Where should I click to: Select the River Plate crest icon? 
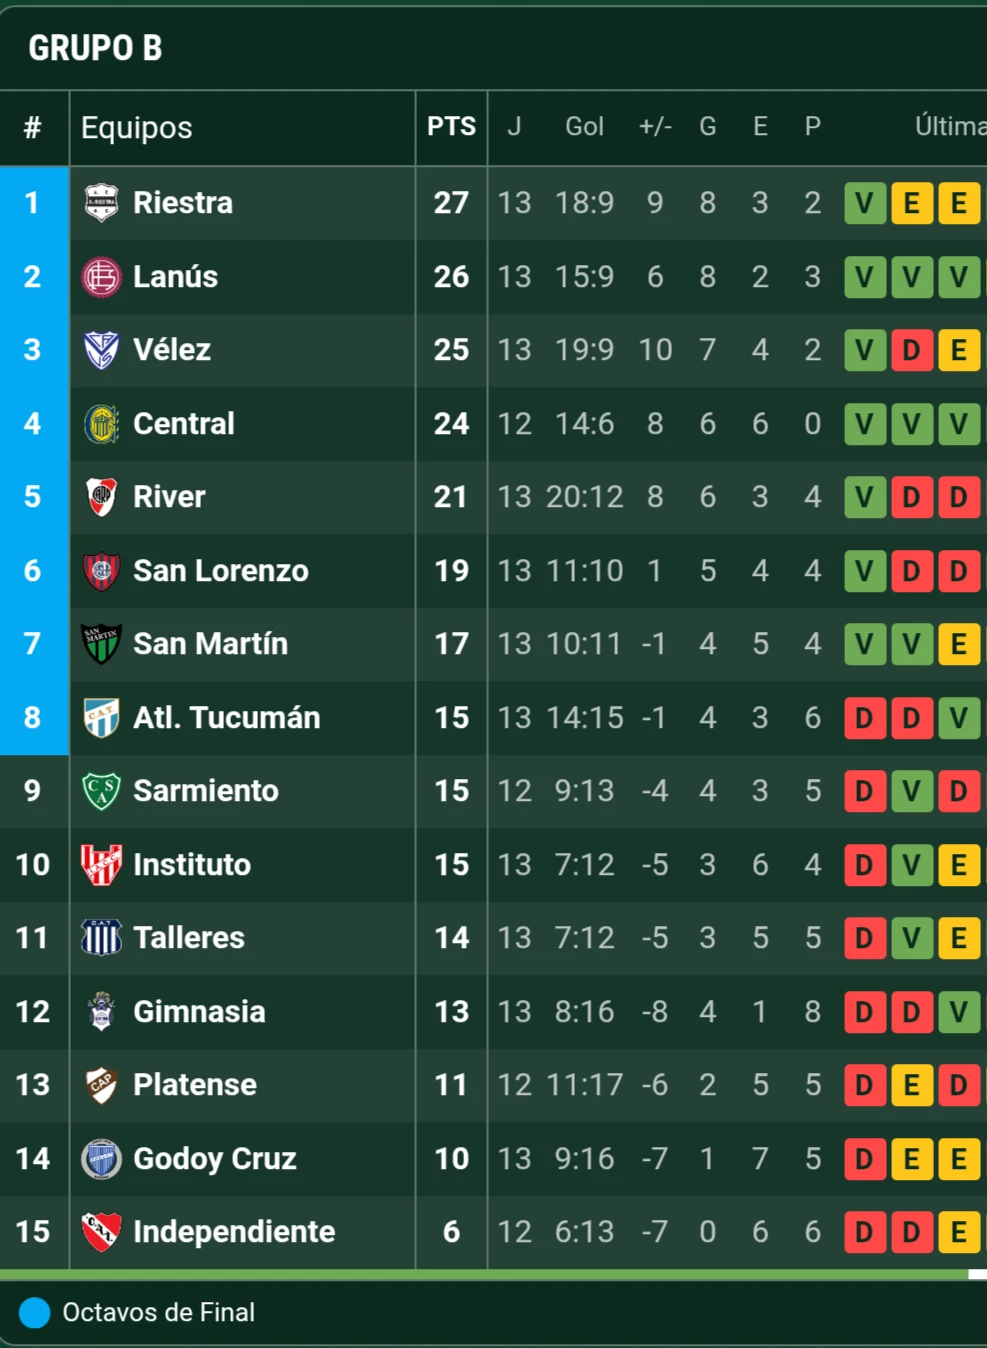point(101,497)
